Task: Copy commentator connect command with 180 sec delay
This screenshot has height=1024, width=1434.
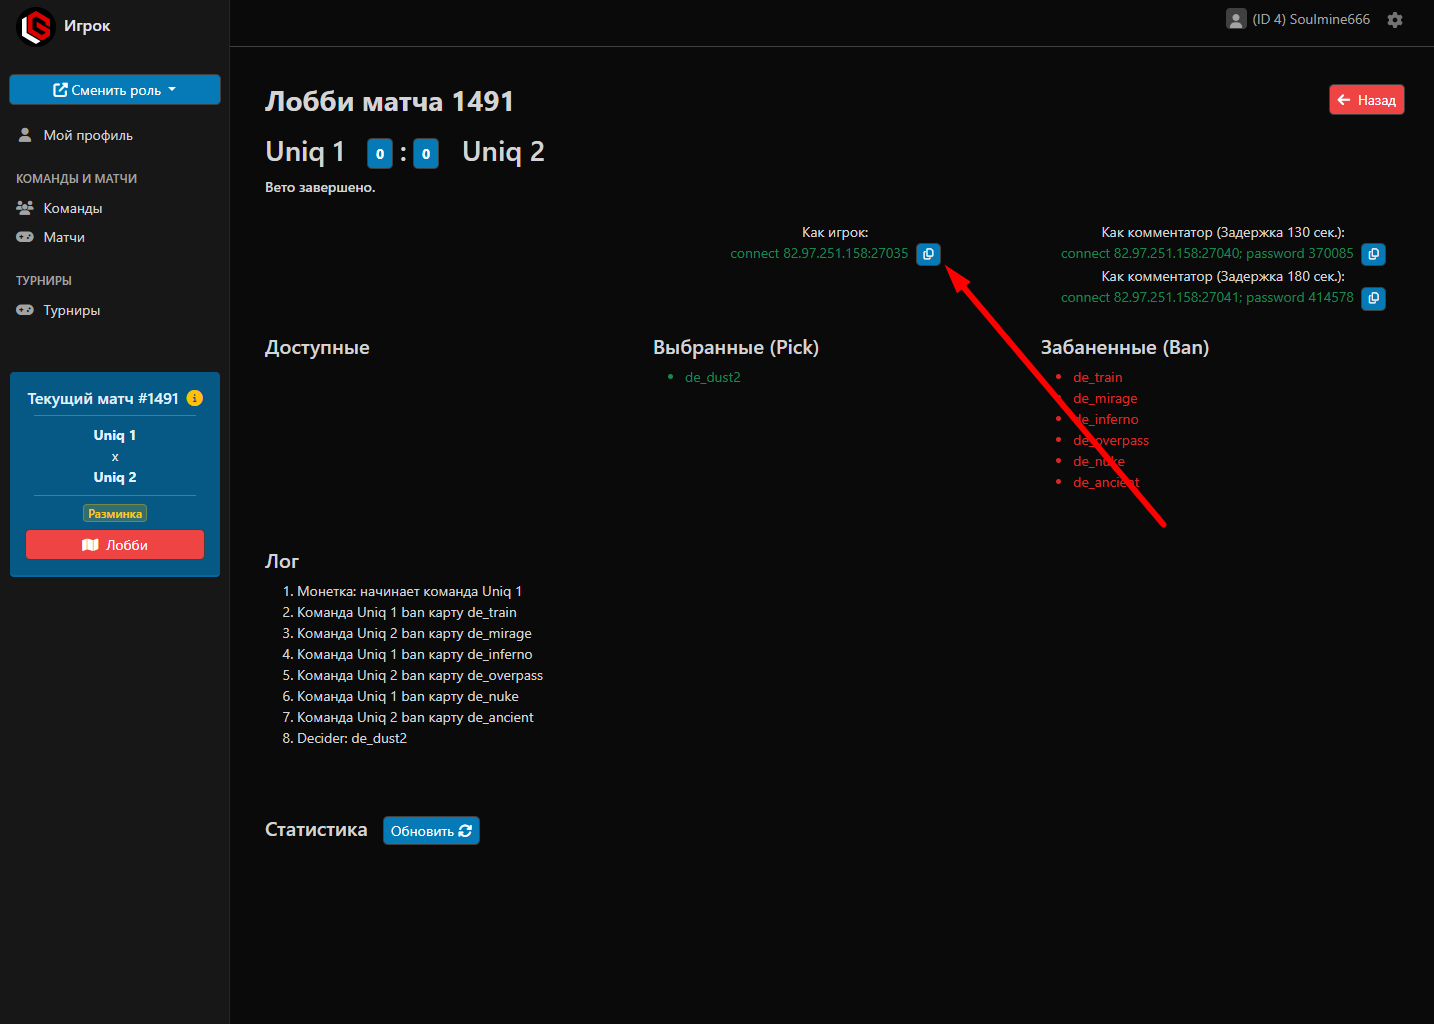Action: tap(1373, 298)
